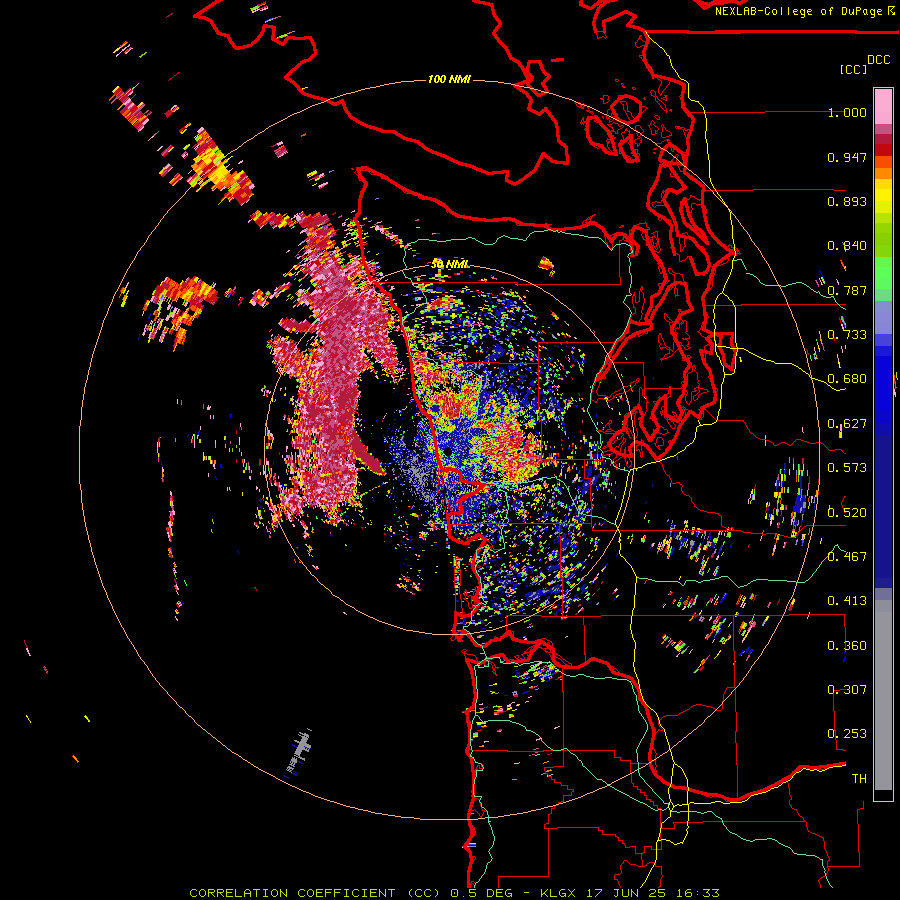Click the 100 NMI range ring label
The height and width of the screenshot is (900, 900).
coord(449,79)
